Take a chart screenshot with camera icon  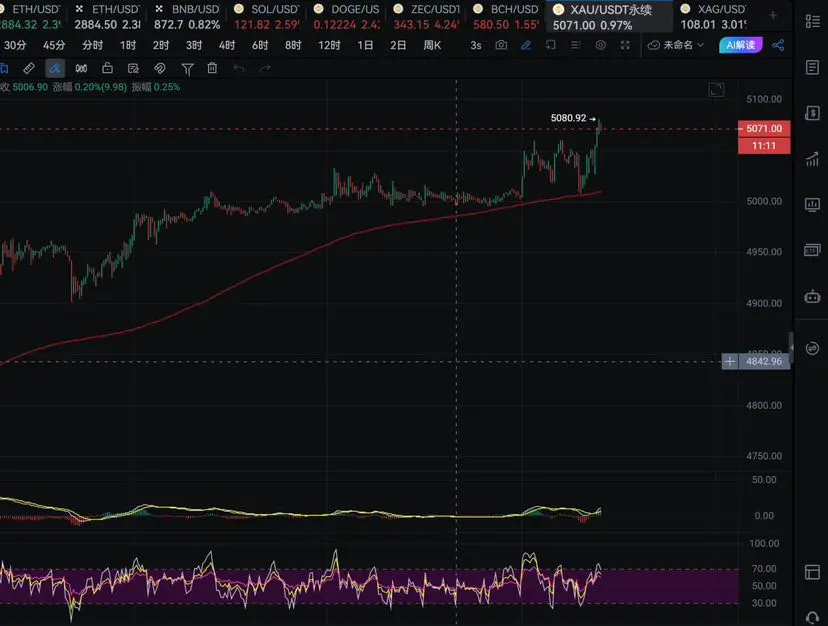pos(501,45)
